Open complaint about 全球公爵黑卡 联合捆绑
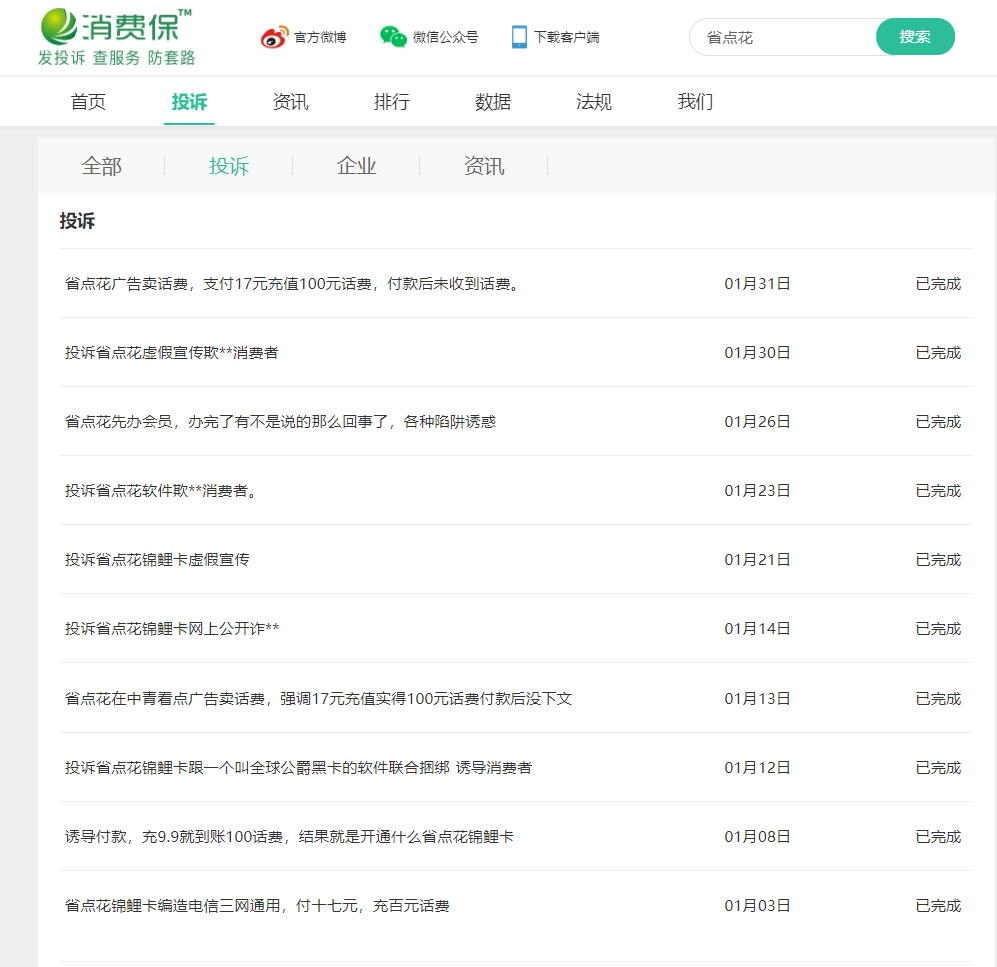Image resolution: width=997 pixels, height=967 pixels. pos(298,768)
